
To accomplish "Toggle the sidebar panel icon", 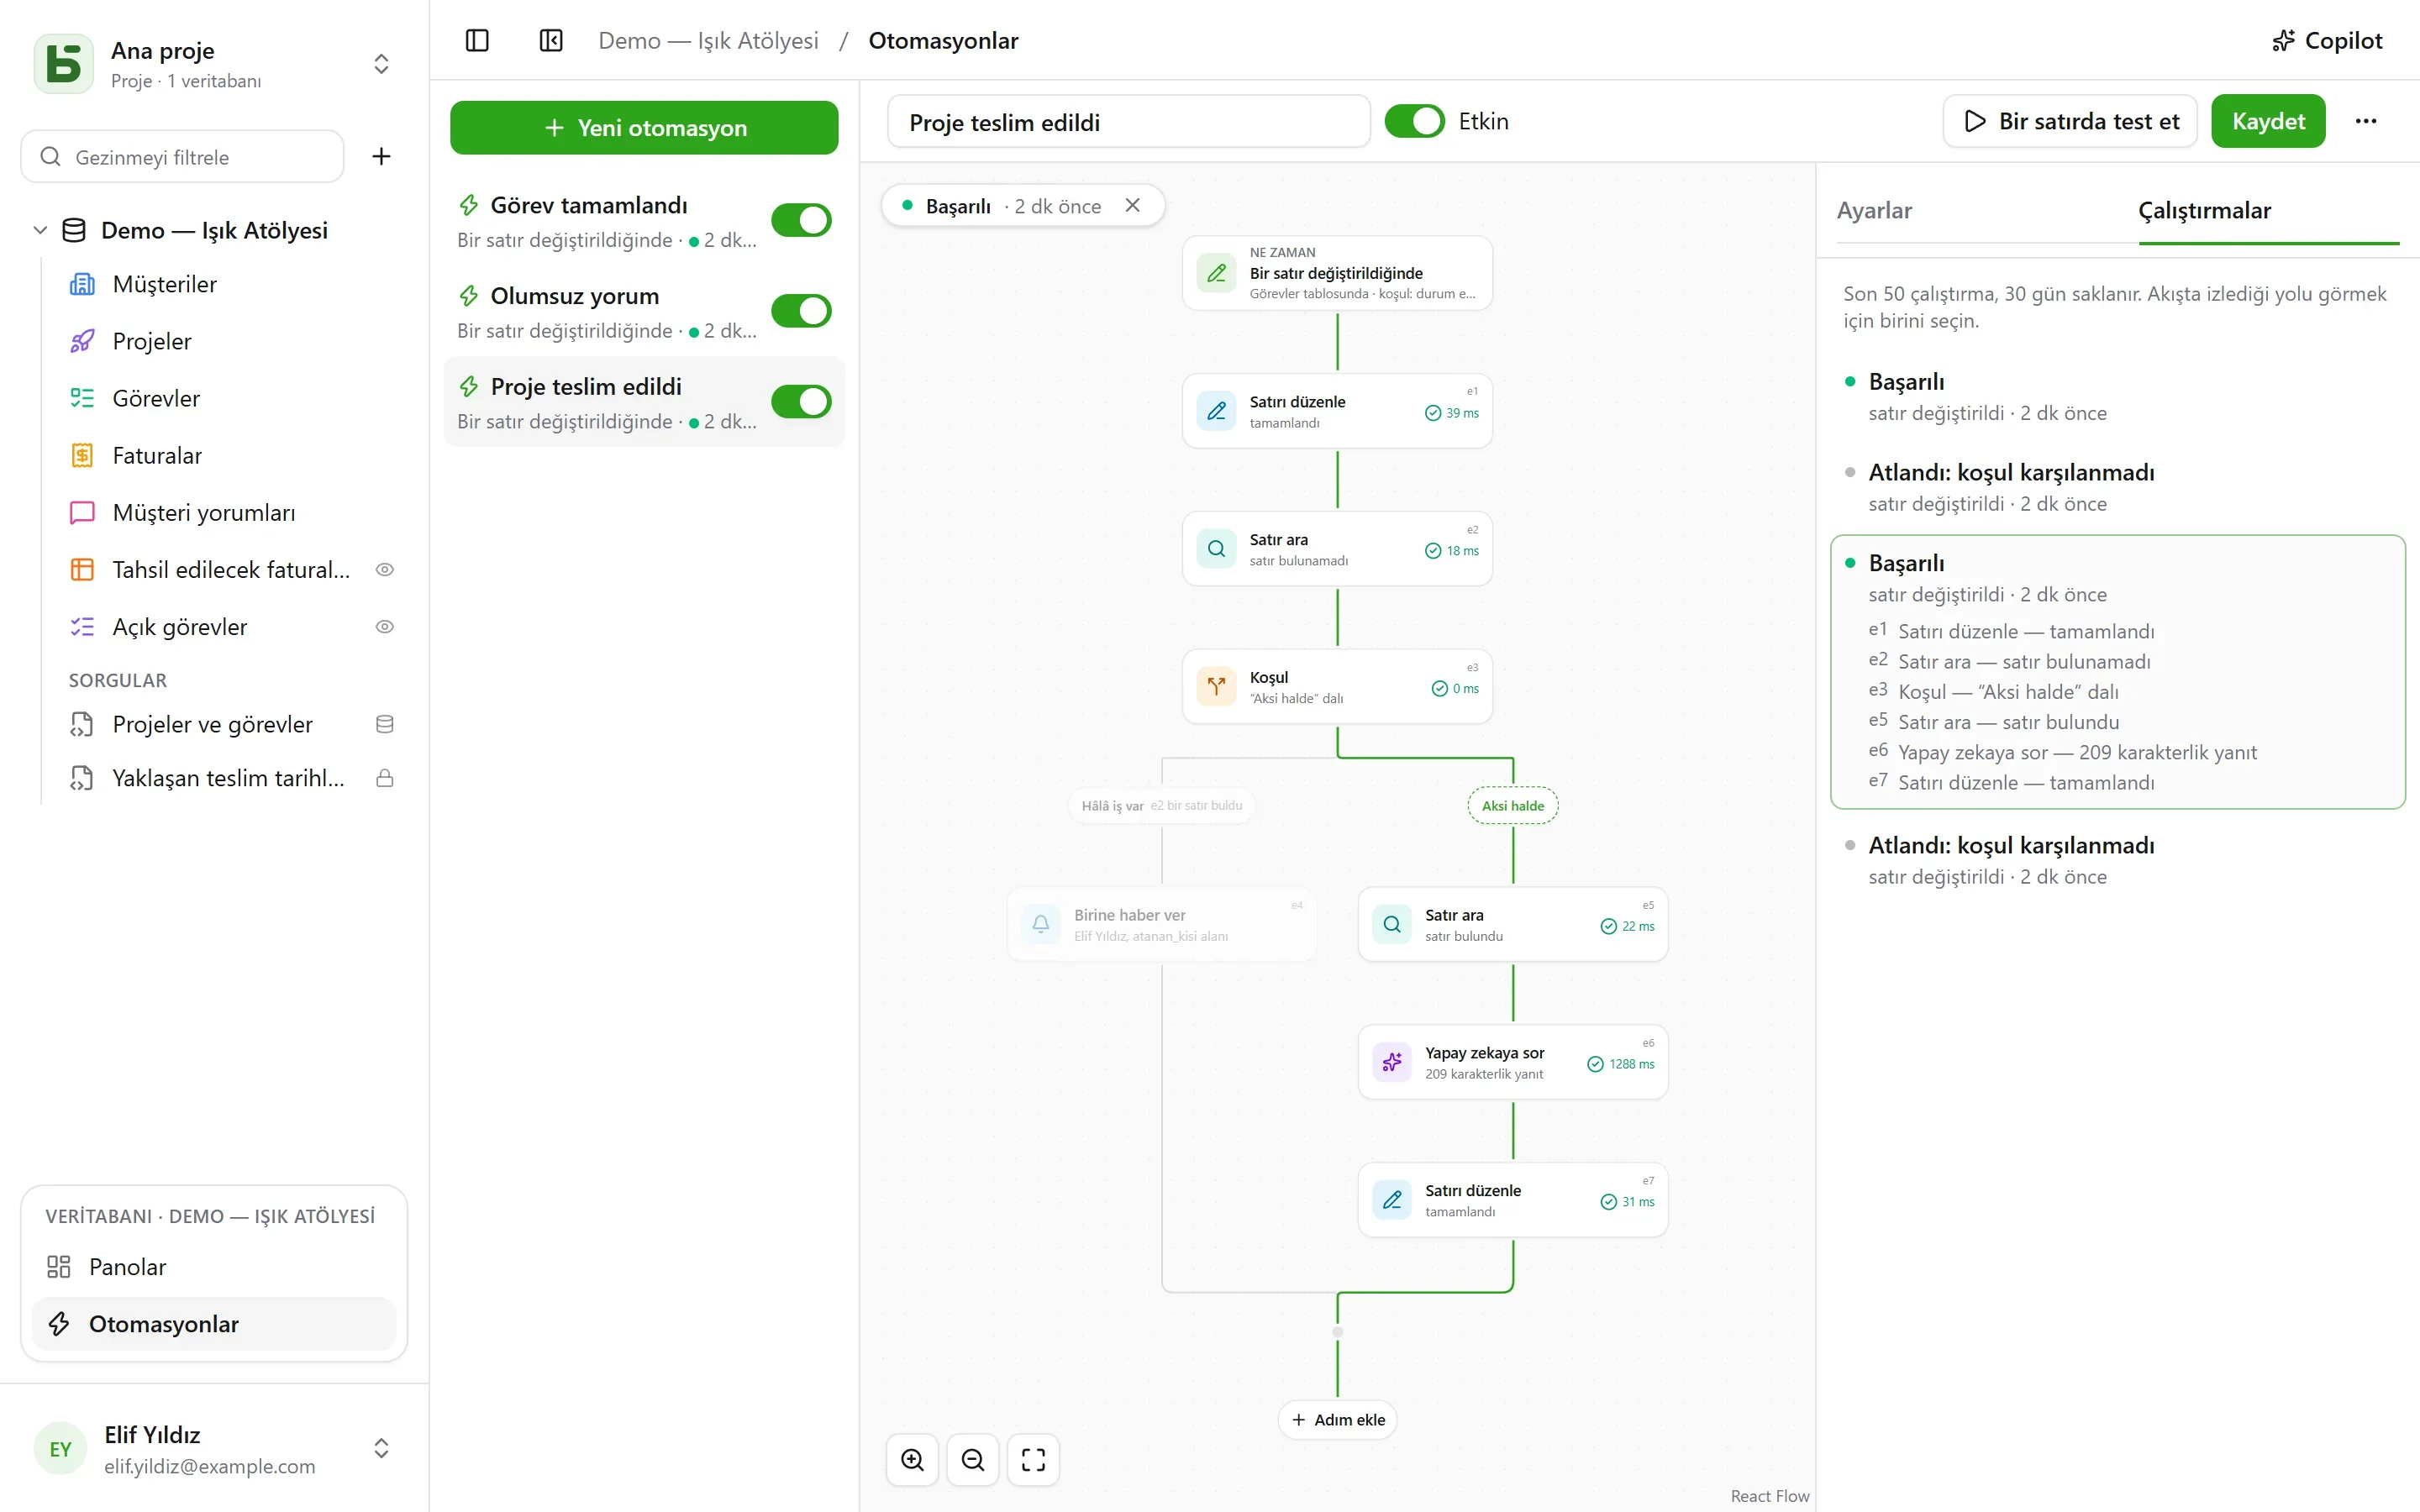I will click(x=477, y=41).
